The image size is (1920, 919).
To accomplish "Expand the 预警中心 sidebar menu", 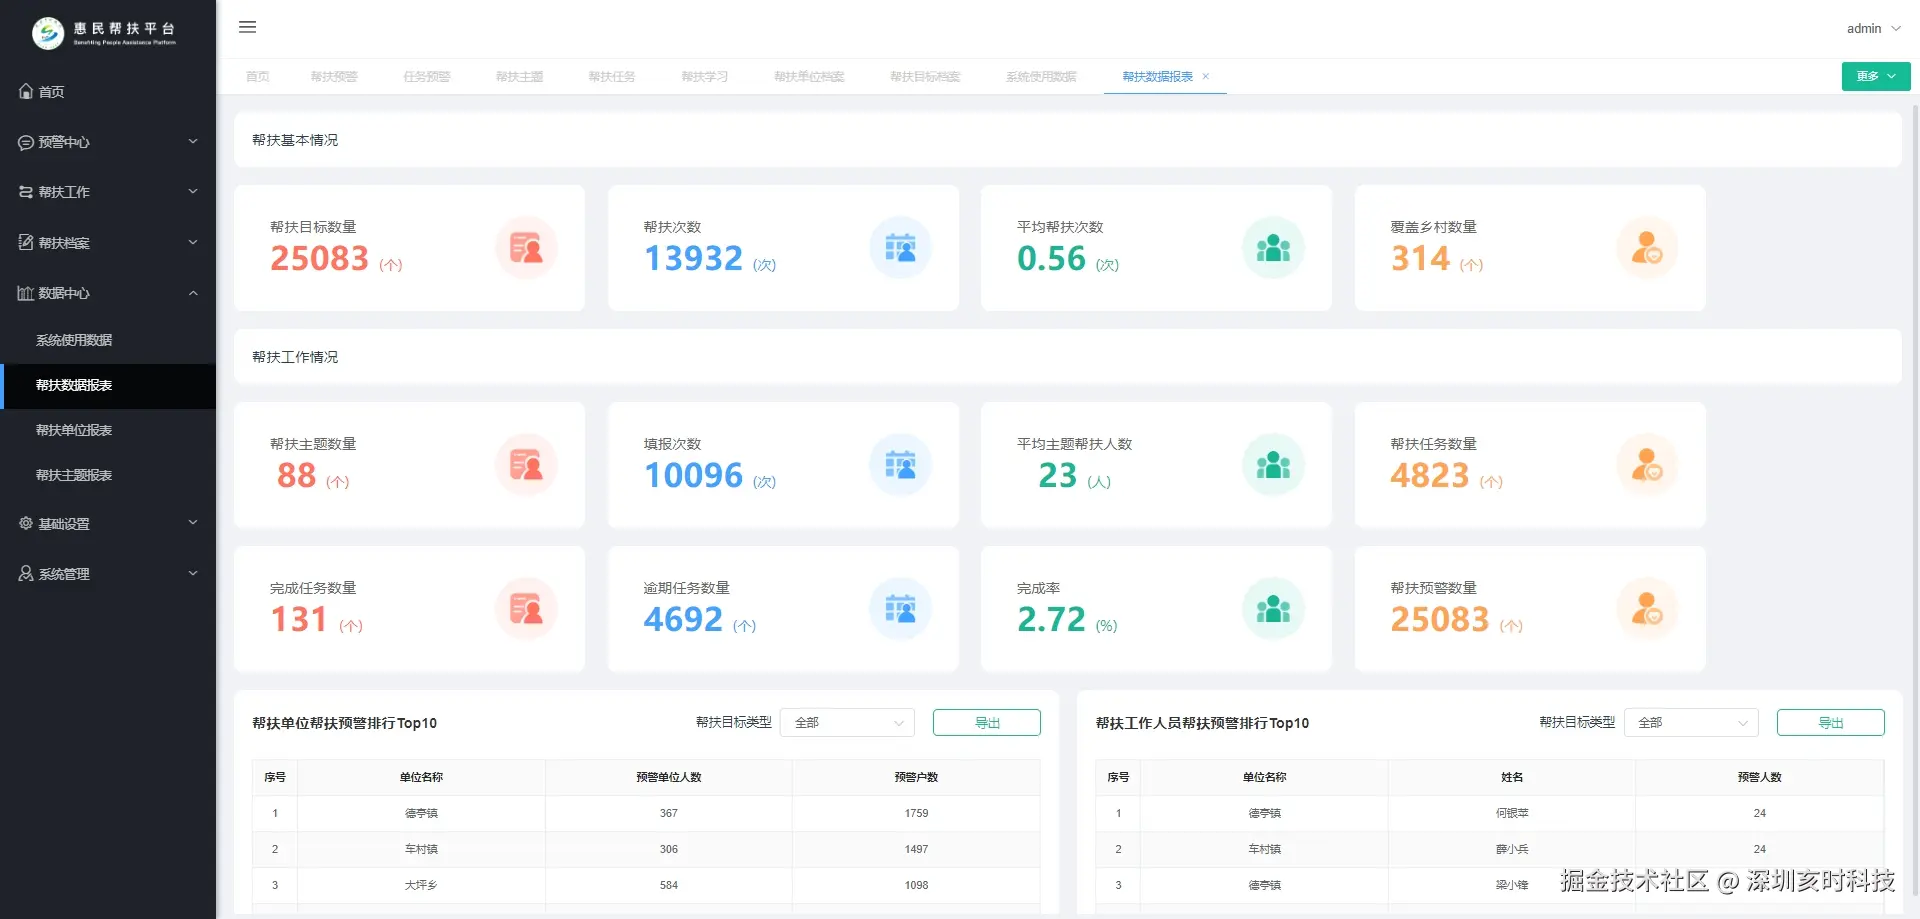I will (108, 142).
